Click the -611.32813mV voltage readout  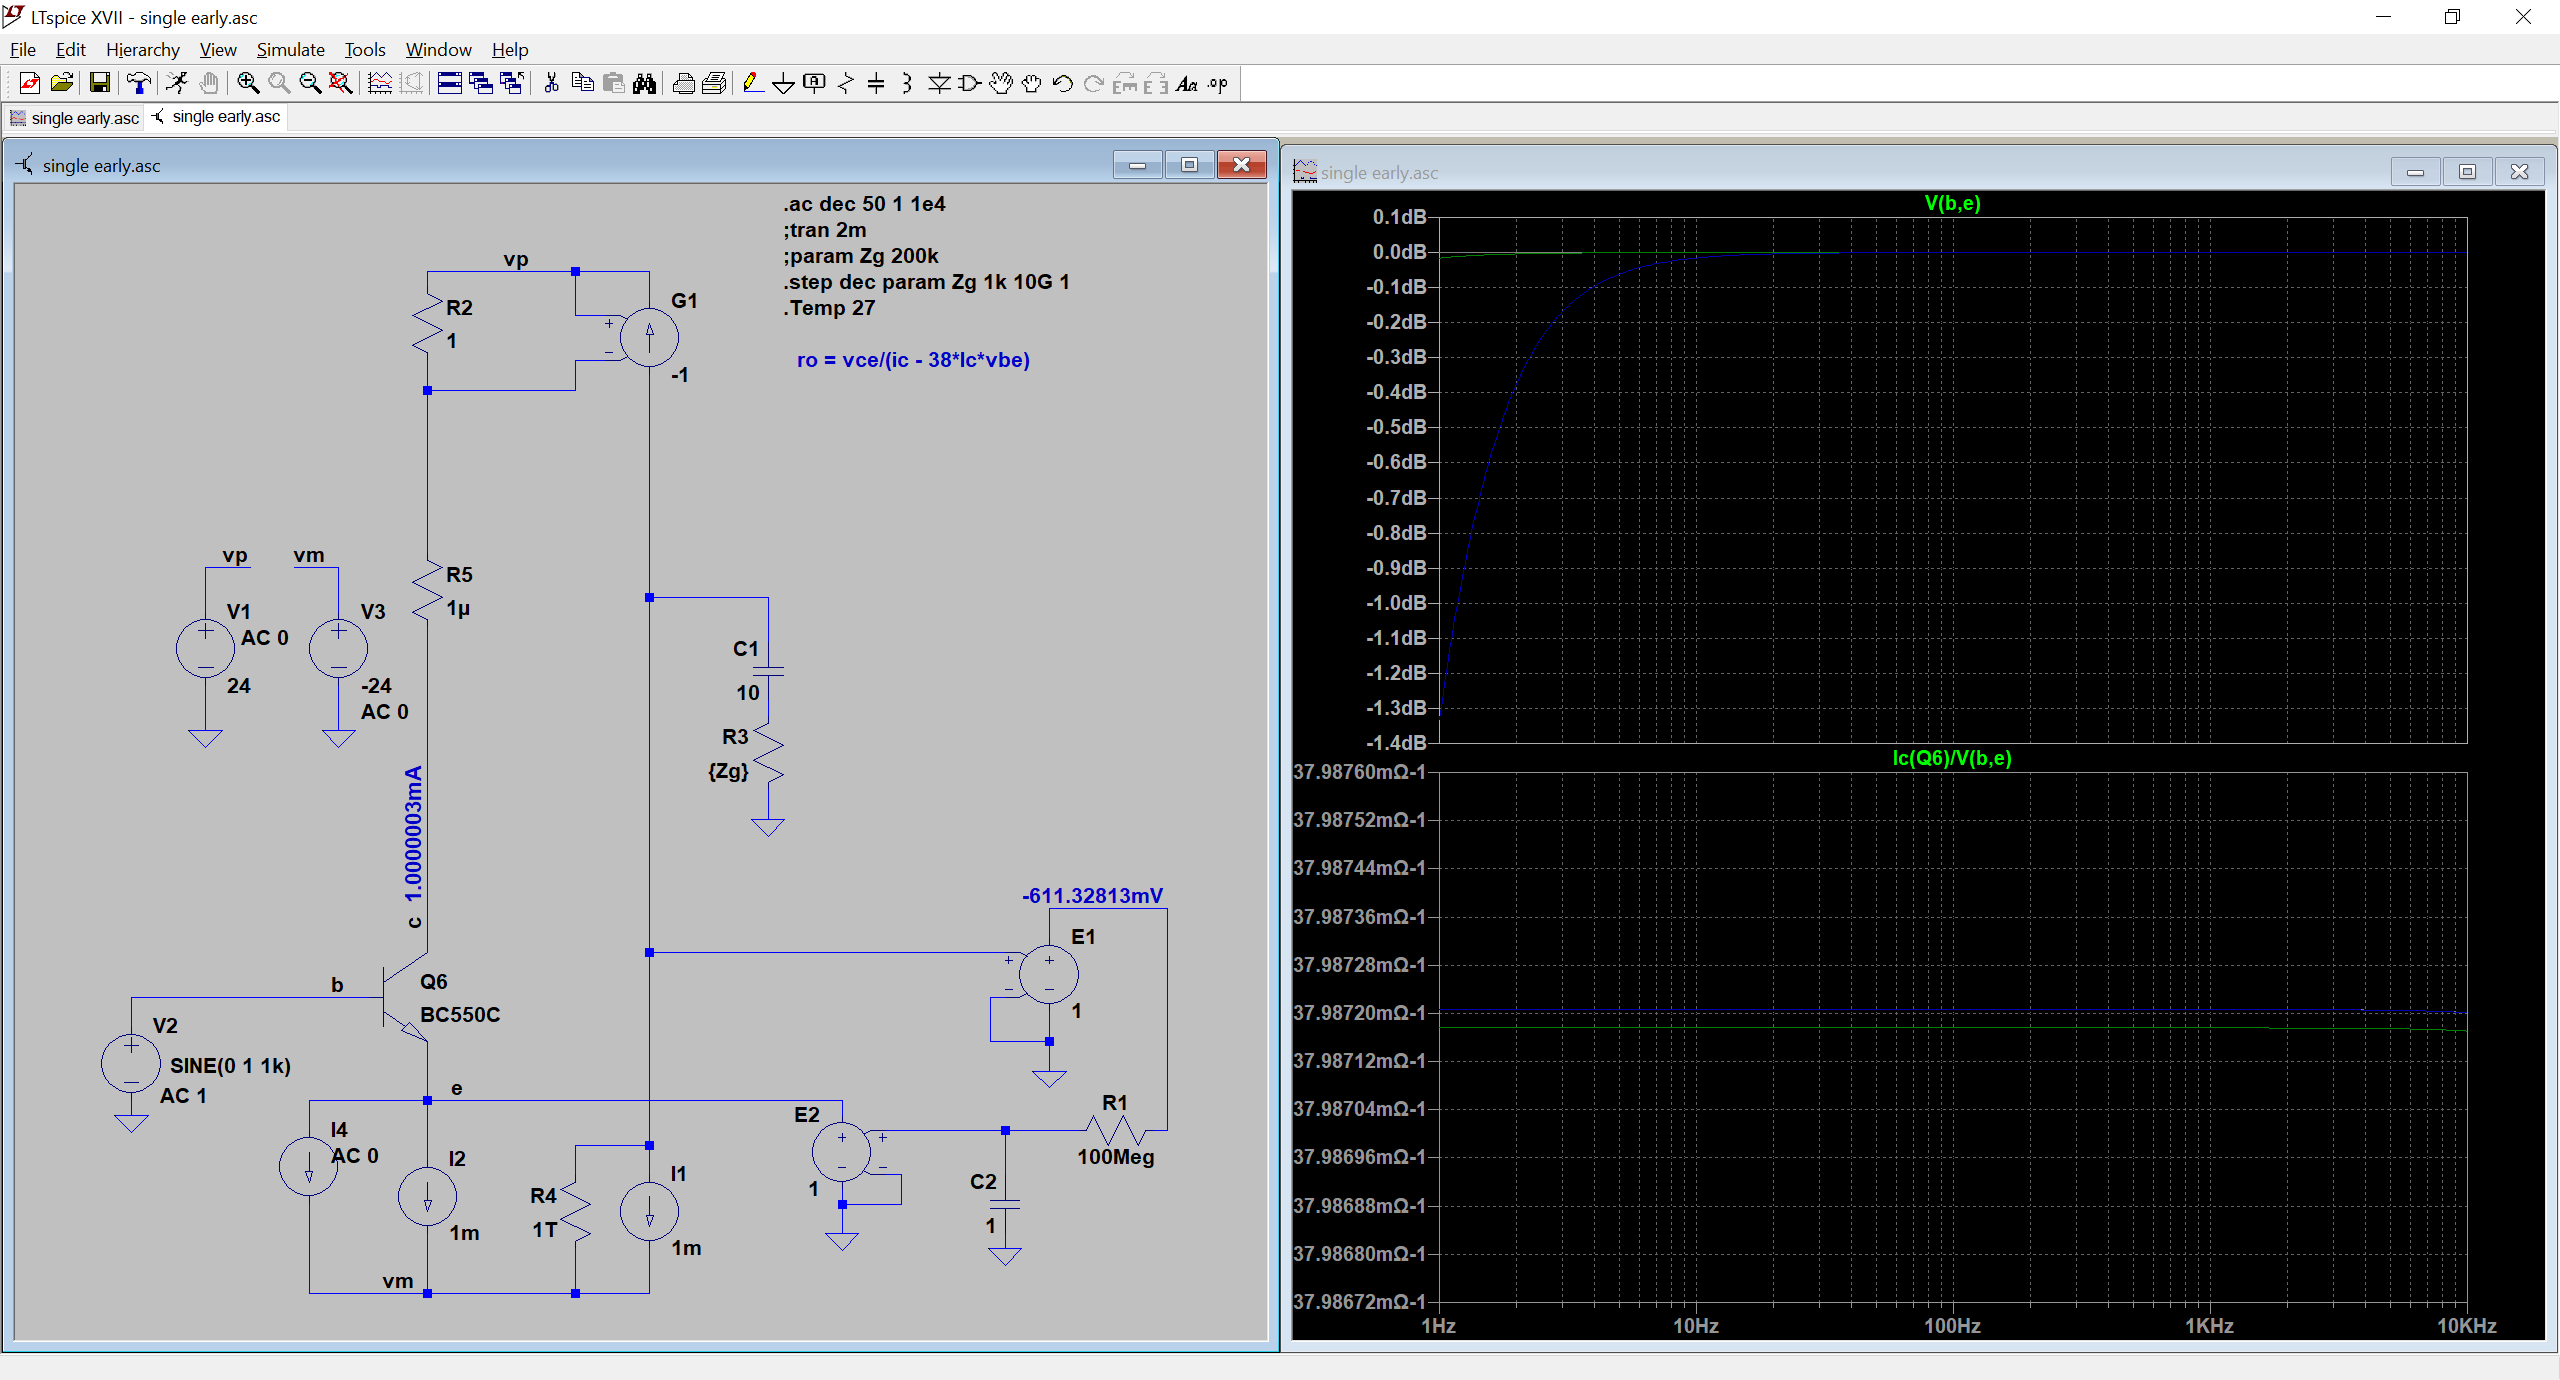tap(1092, 896)
